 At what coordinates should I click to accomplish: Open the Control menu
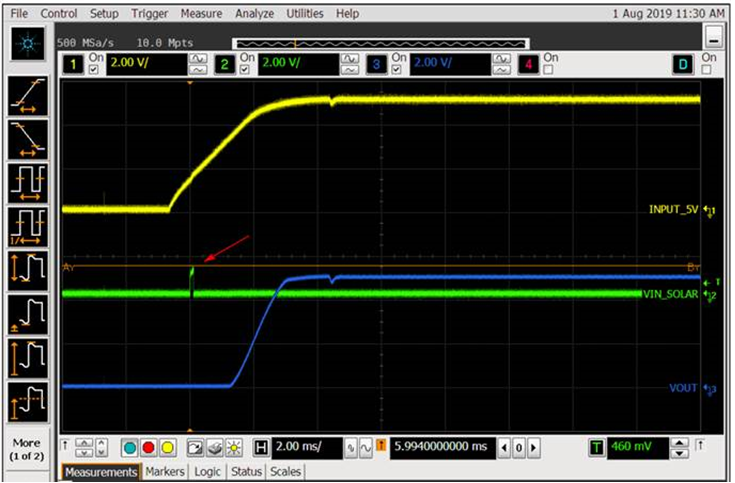point(59,14)
